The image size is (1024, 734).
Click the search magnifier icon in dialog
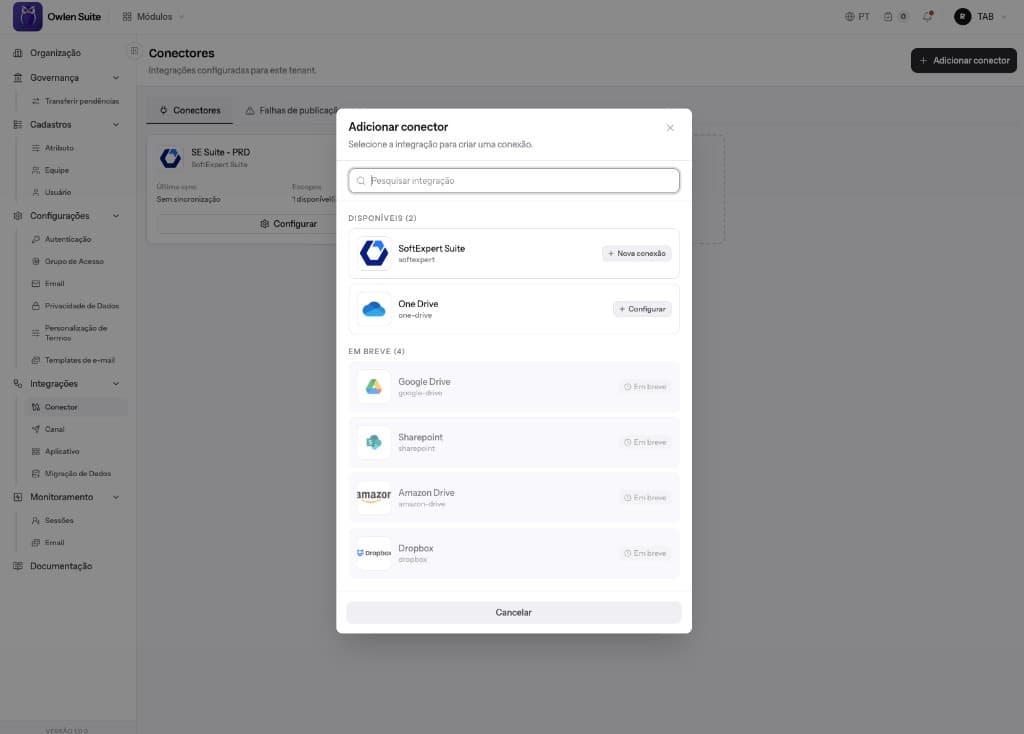[361, 181]
